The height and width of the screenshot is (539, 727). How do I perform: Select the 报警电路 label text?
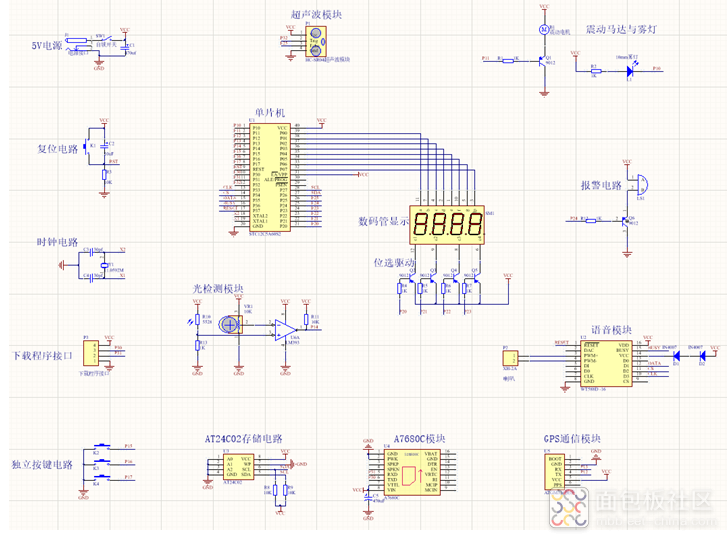coord(600,186)
